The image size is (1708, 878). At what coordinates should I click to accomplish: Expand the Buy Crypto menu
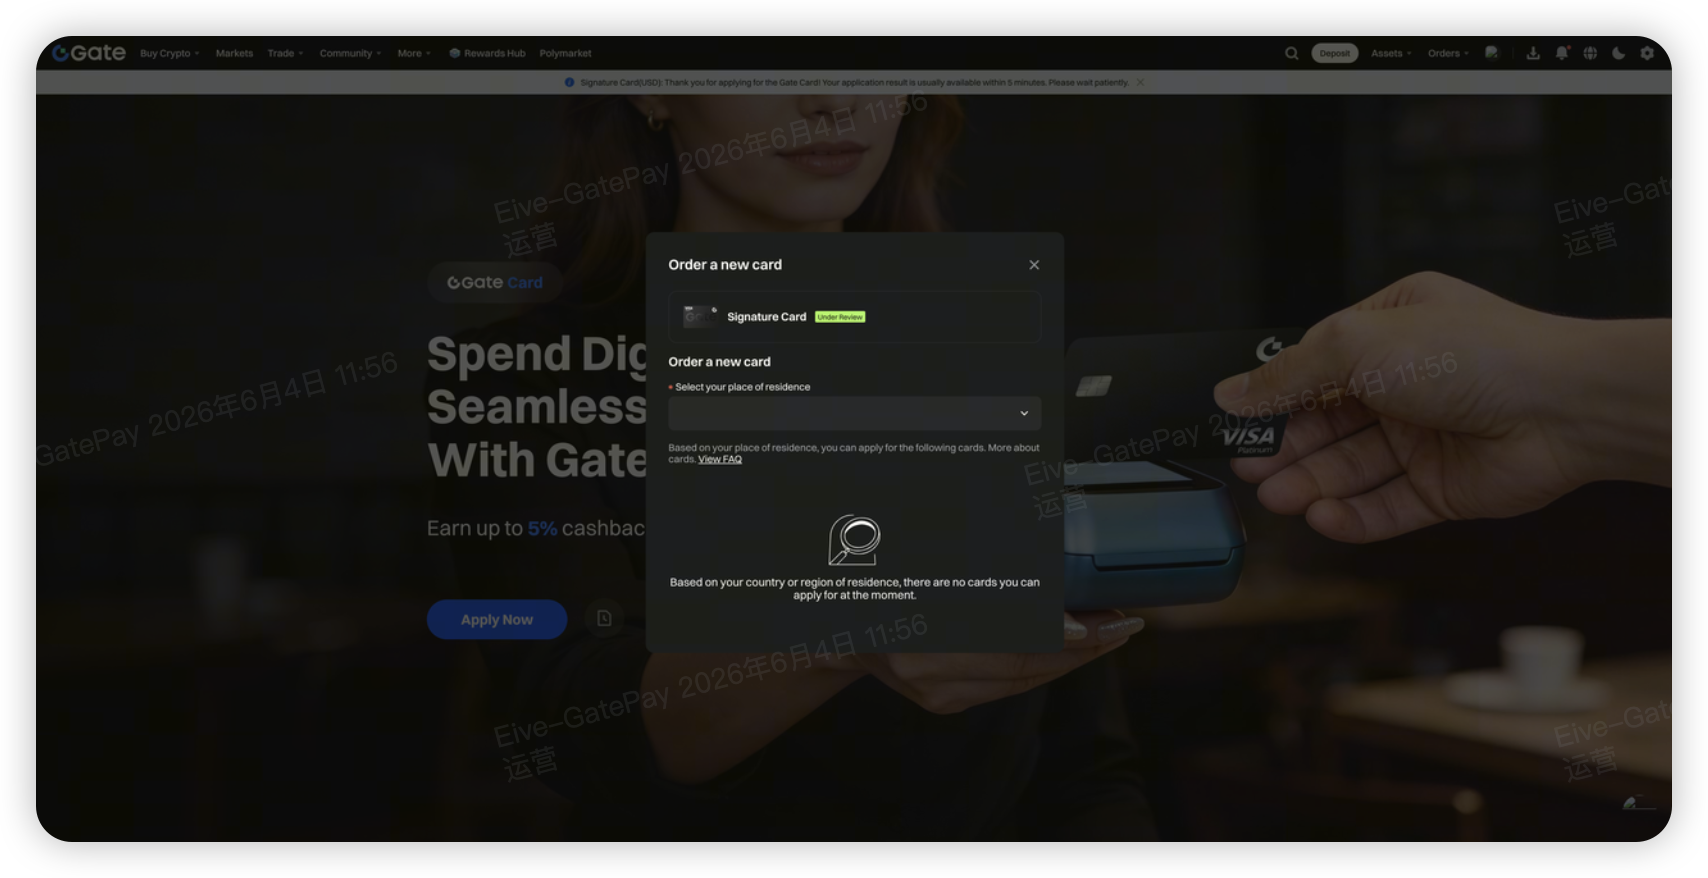(170, 53)
